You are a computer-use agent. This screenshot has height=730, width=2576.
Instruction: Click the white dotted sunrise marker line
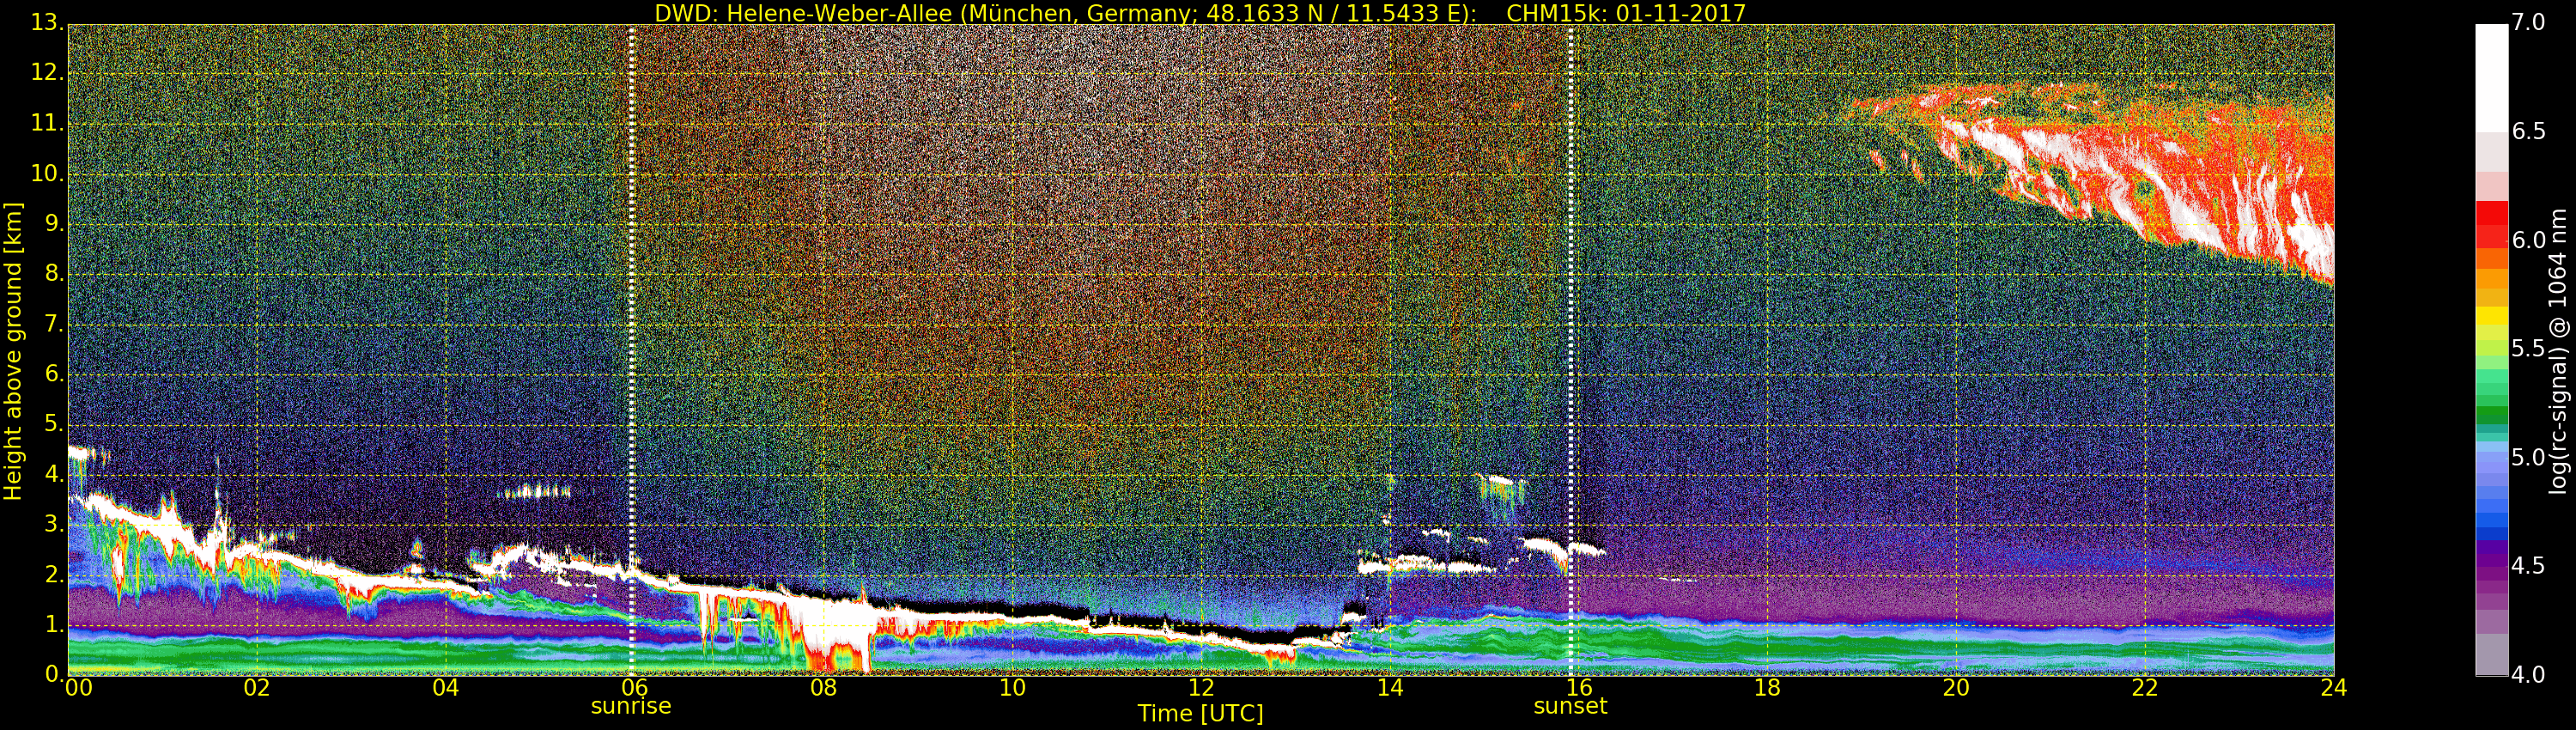pyautogui.click(x=632, y=350)
